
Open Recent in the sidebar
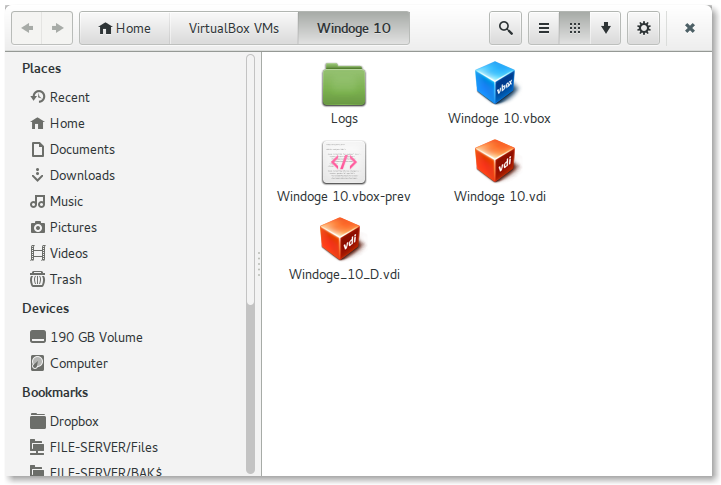coord(69,97)
